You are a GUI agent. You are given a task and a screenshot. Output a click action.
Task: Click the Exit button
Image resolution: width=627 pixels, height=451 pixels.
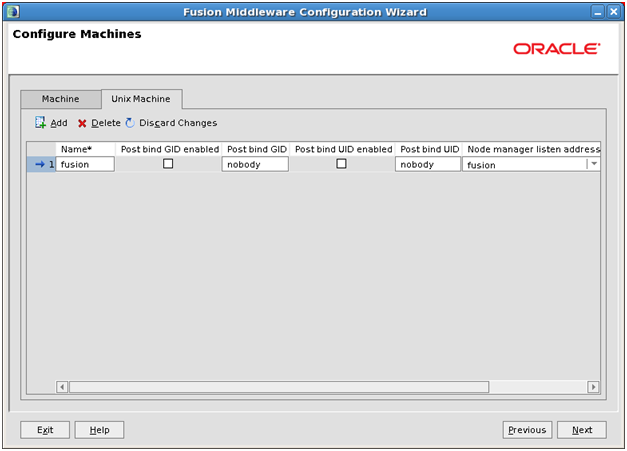coord(45,430)
